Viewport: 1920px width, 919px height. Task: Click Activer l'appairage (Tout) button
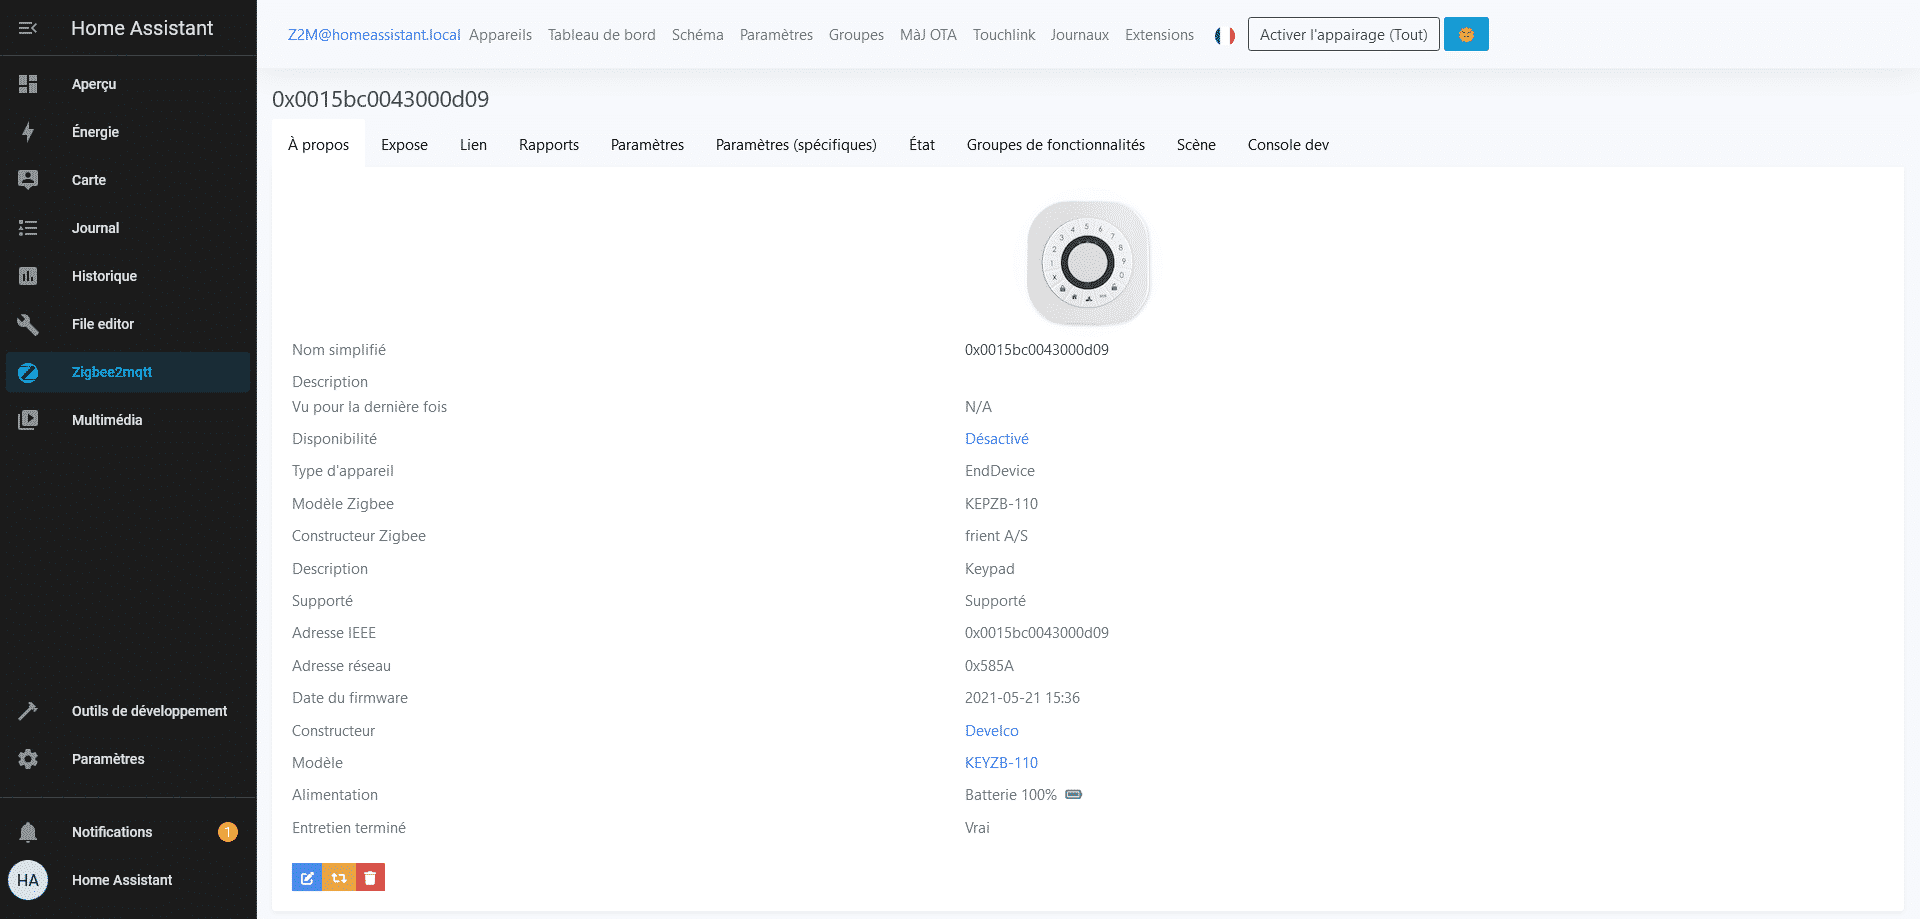tap(1343, 34)
